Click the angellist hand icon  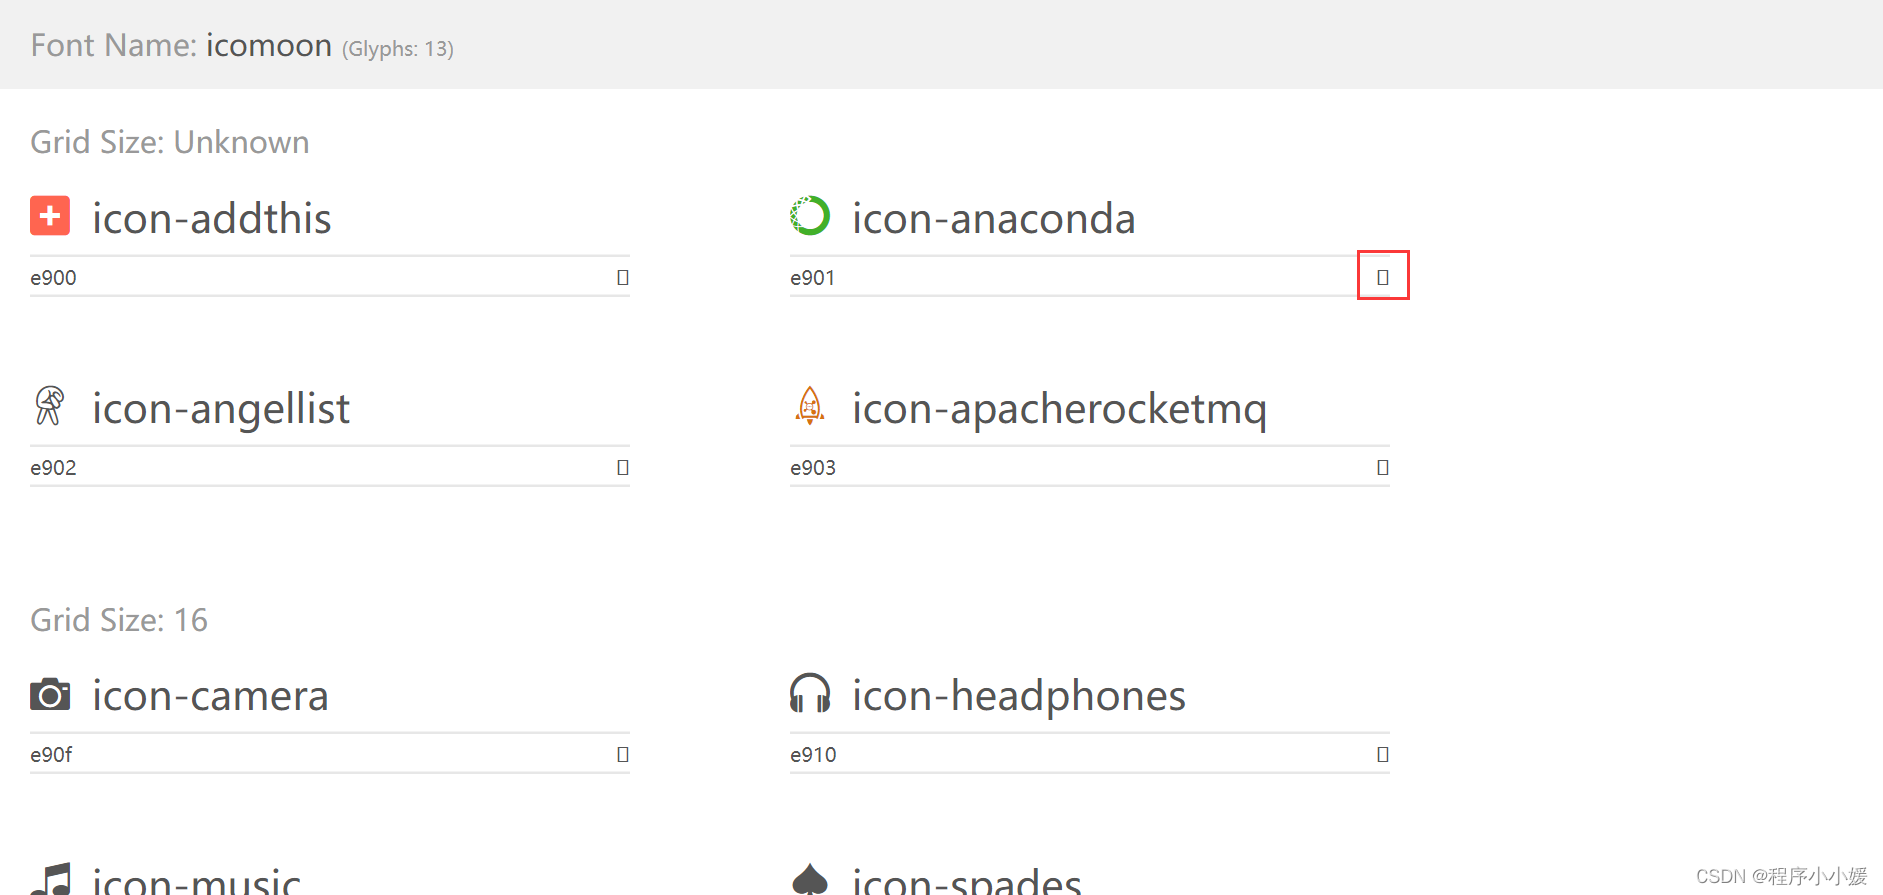coord(50,406)
